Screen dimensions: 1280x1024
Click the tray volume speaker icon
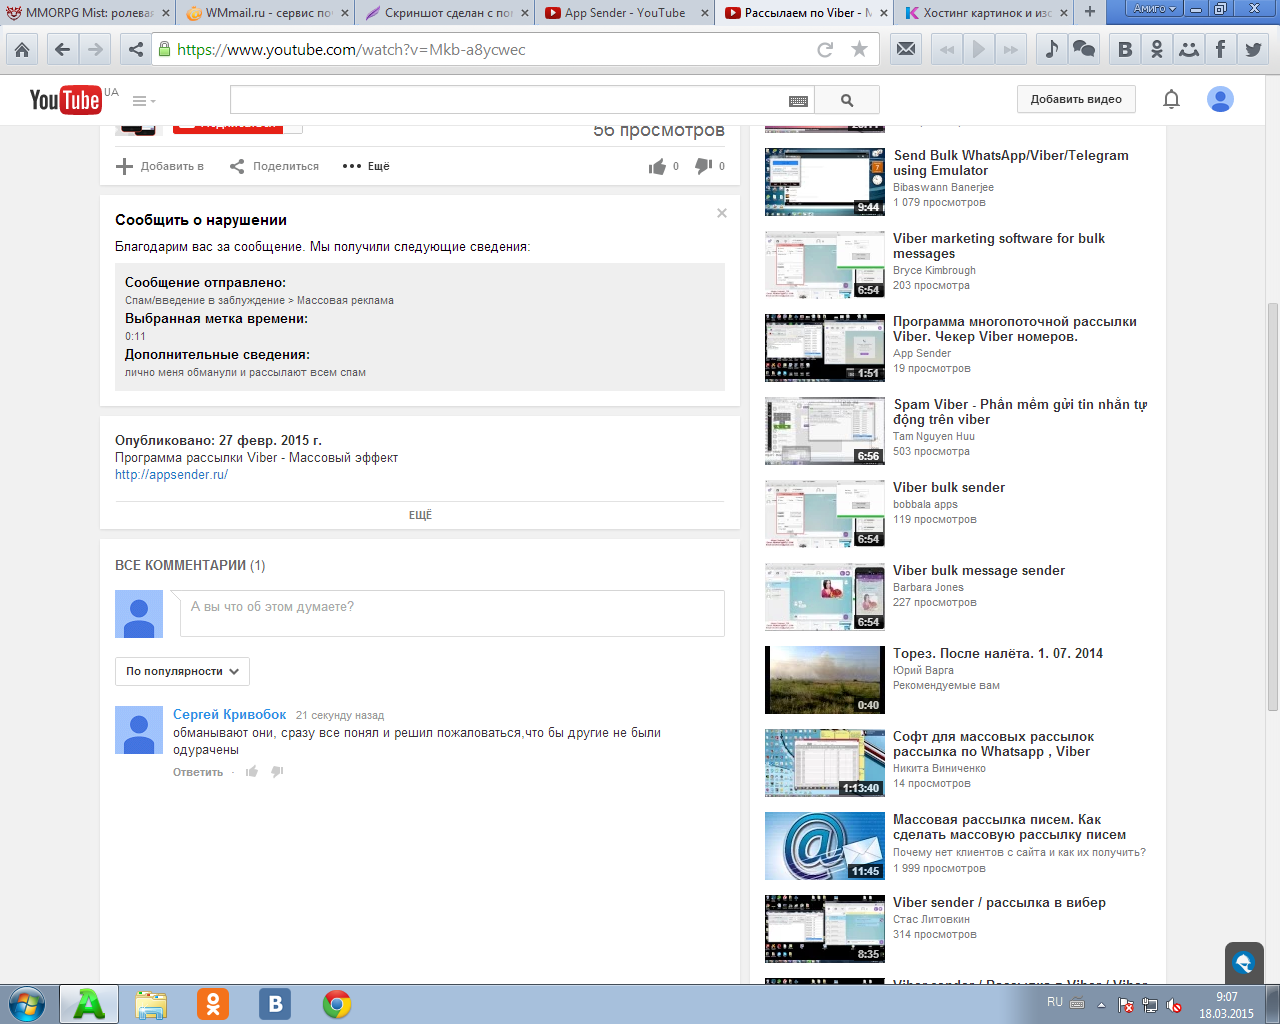(1174, 1005)
